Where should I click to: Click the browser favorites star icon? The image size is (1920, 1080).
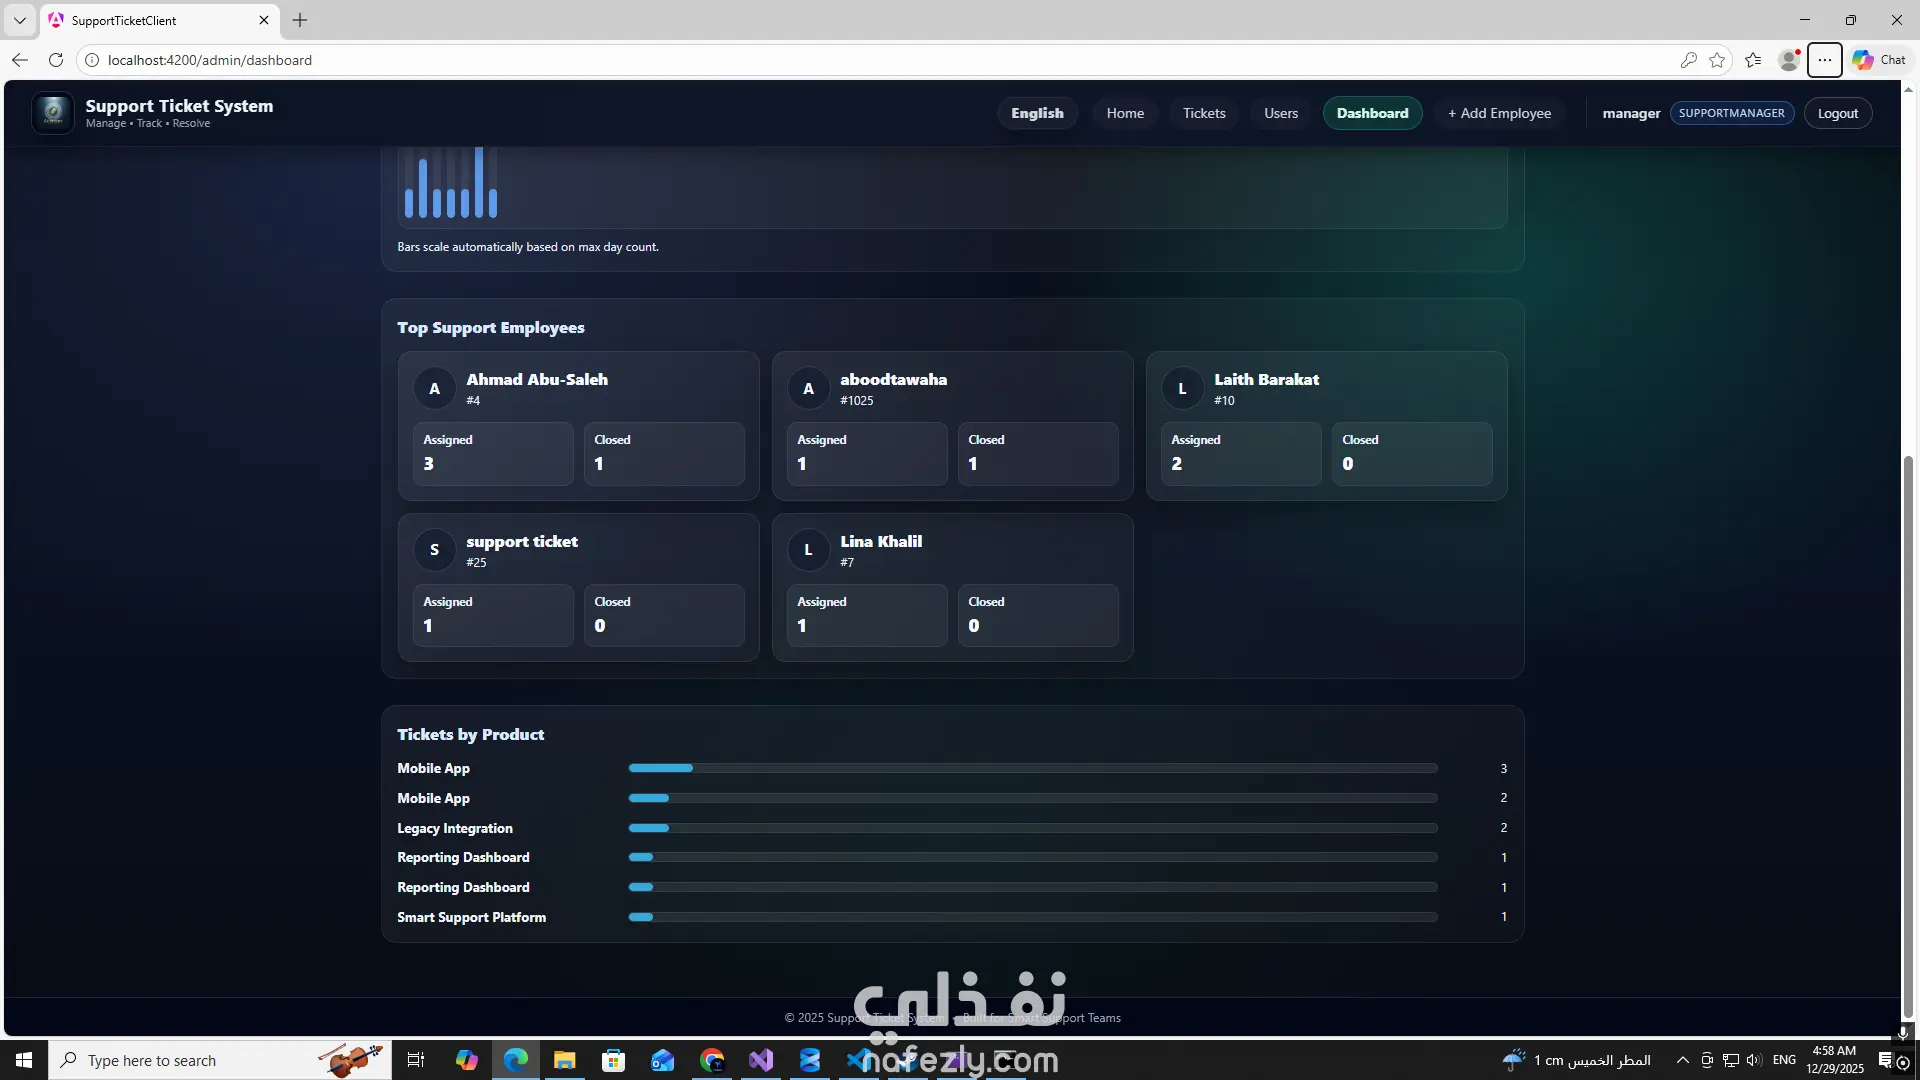point(1717,60)
